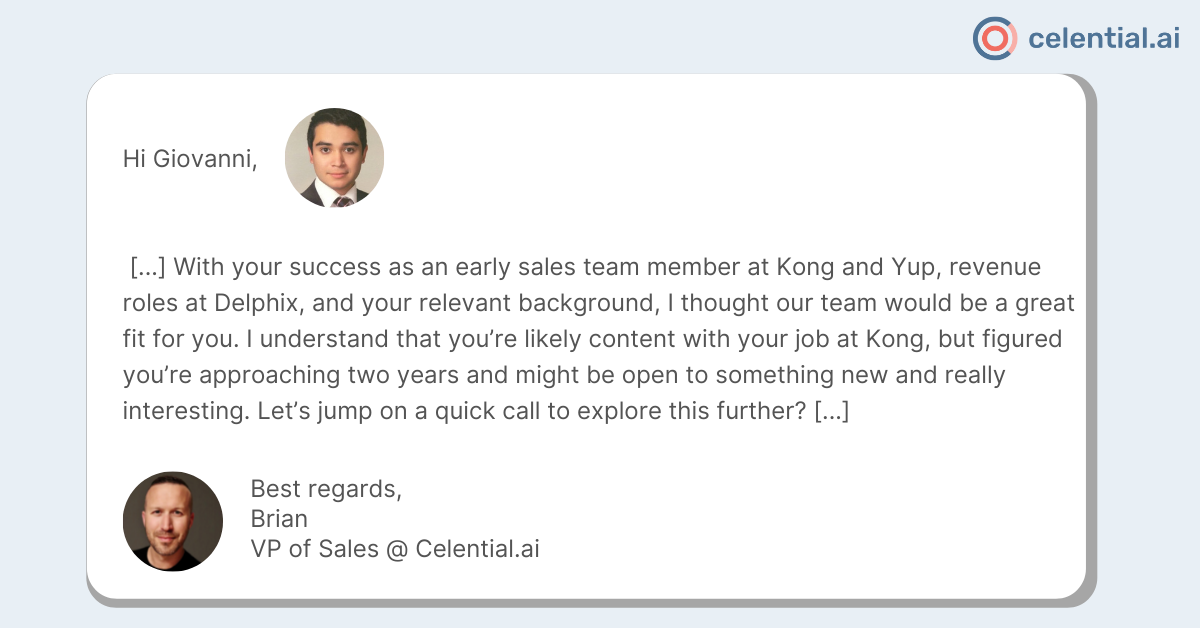Click the celential.ai circular logo icon
The height and width of the screenshot is (628, 1200).
[x=995, y=38]
